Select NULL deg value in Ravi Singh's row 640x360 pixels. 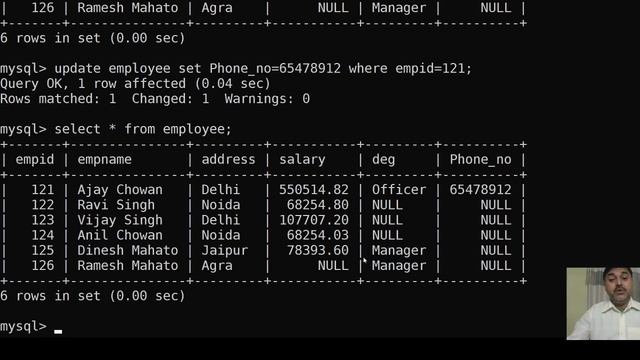[x=387, y=205]
